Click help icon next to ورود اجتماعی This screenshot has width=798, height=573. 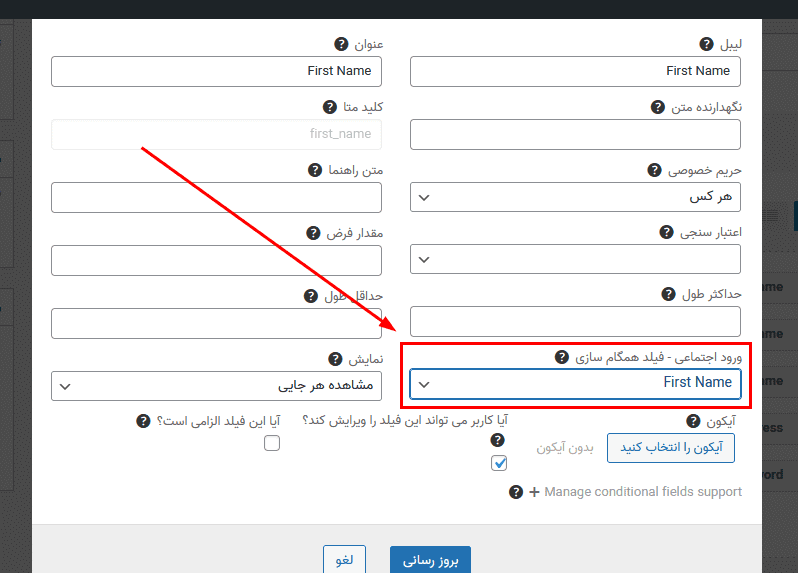(561, 357)
